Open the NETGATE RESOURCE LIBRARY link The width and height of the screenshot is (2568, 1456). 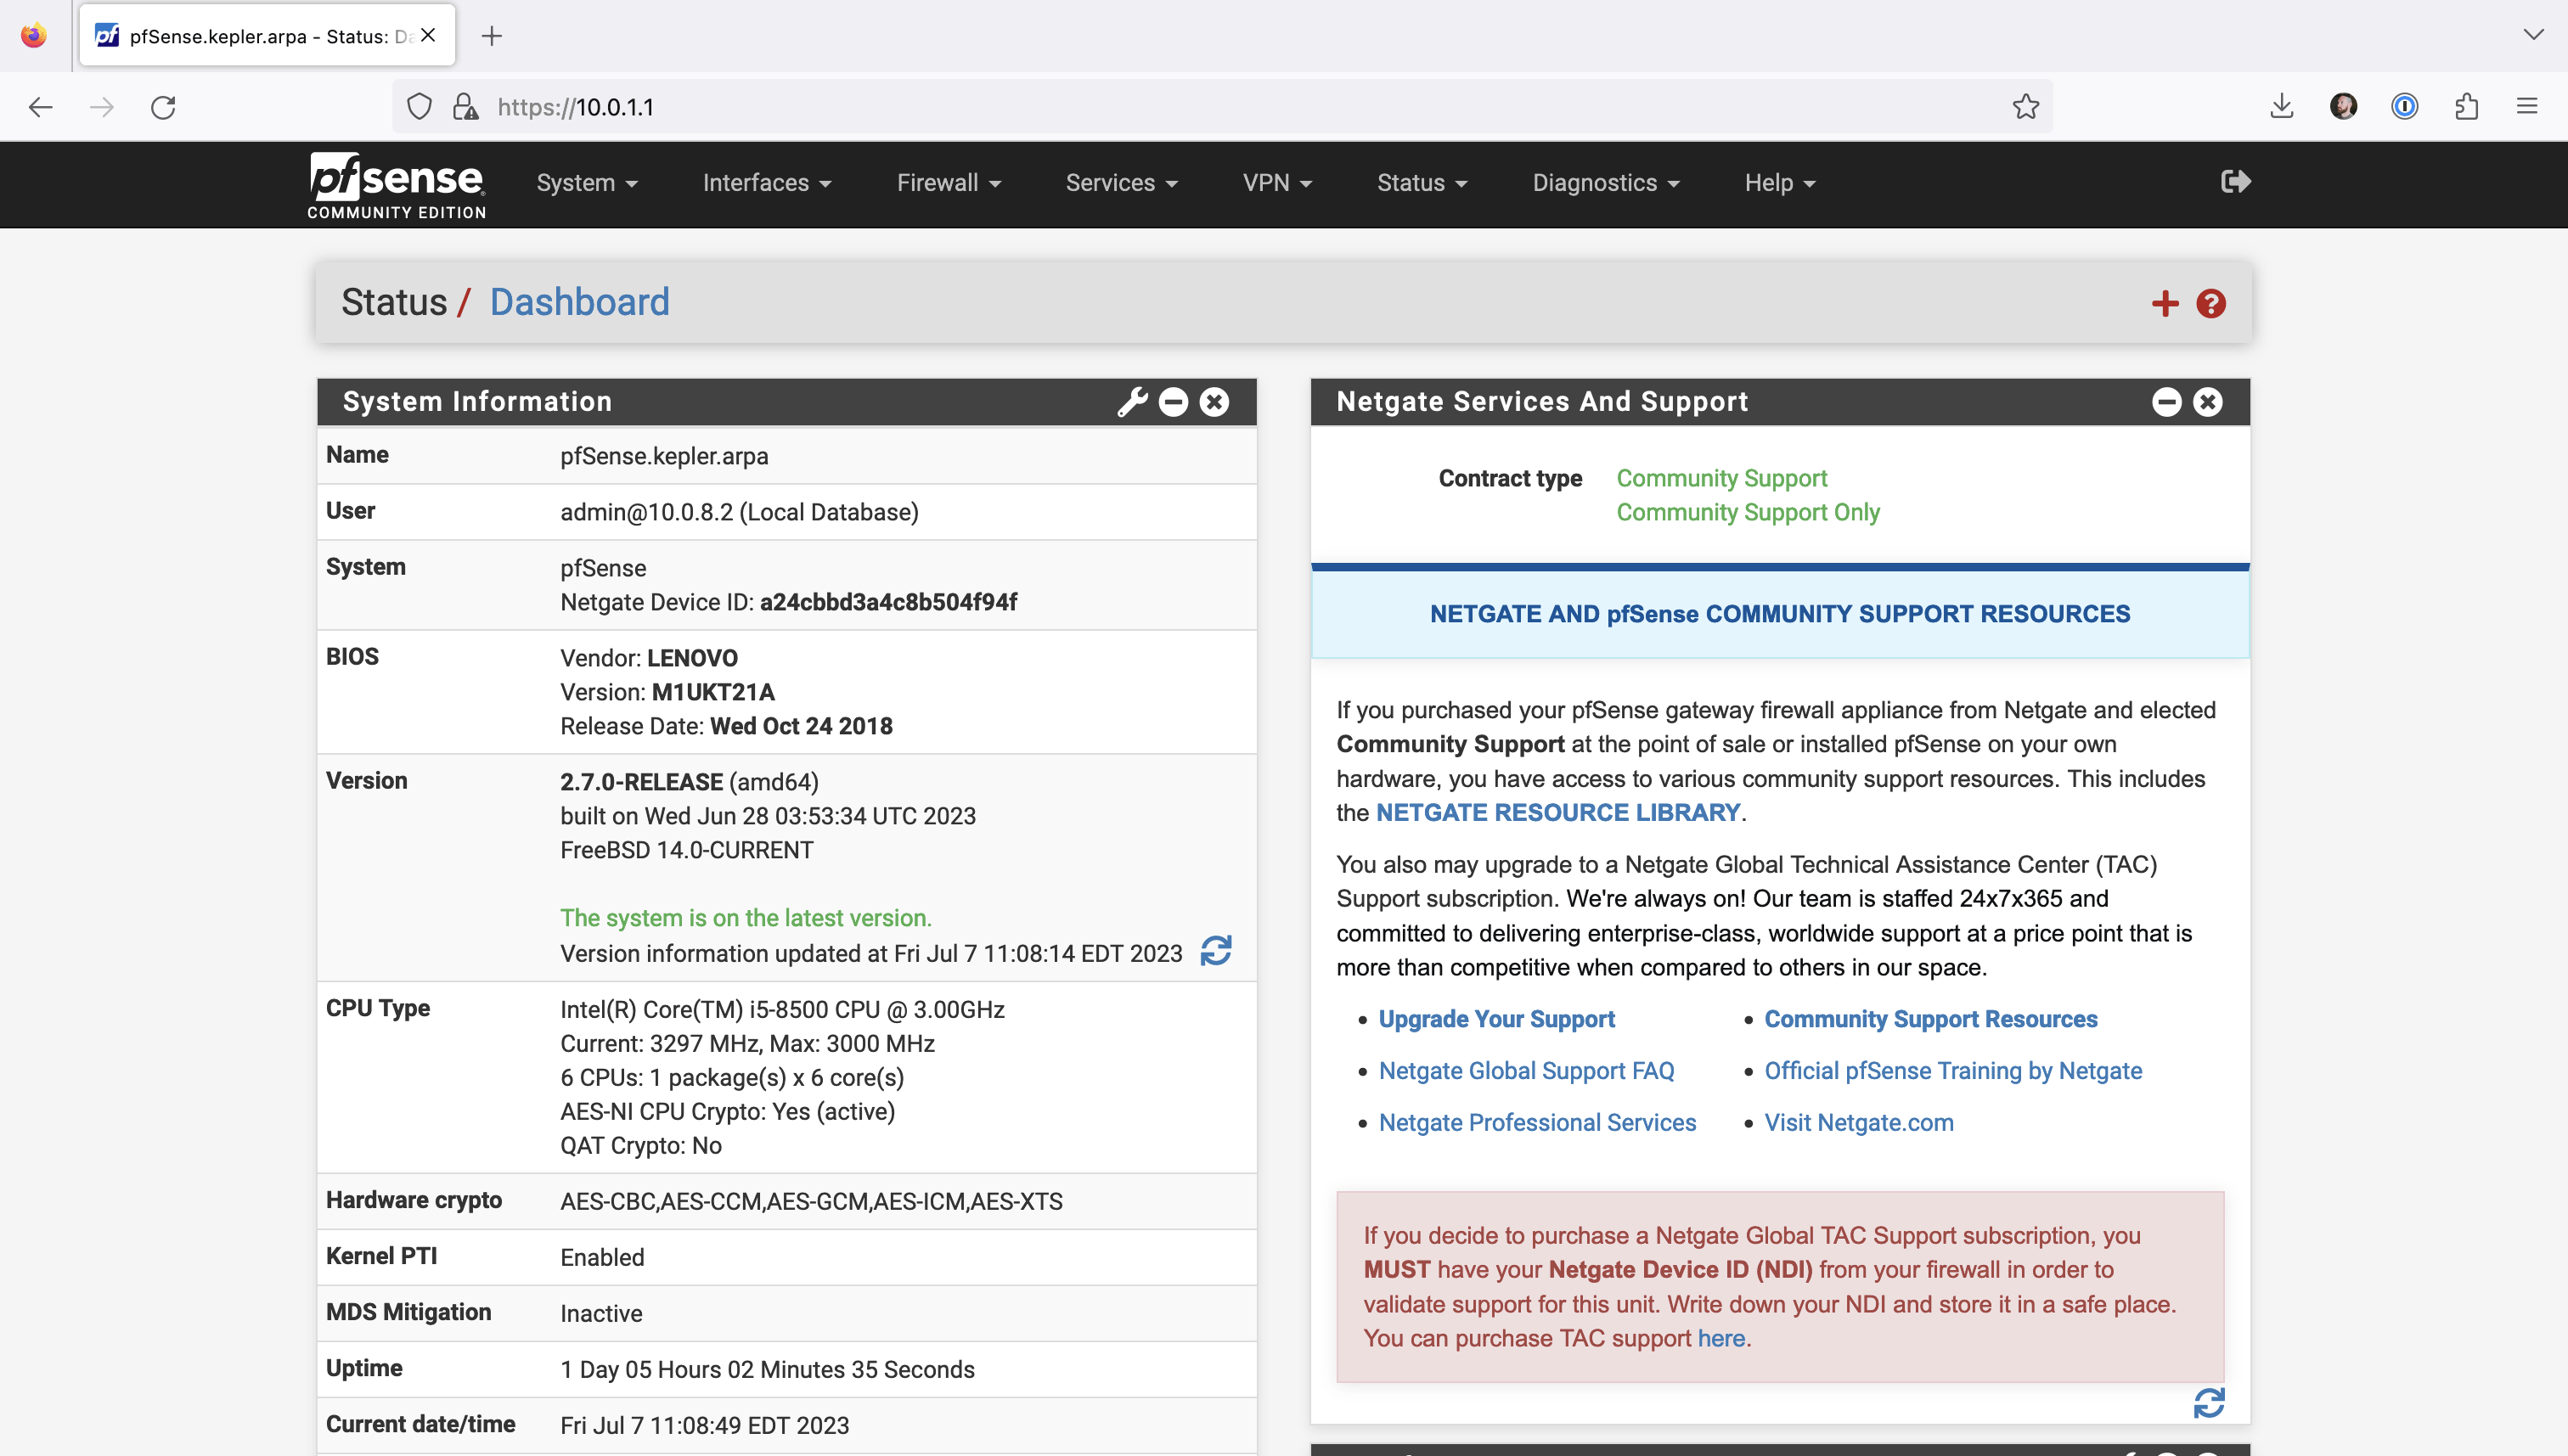coord(1558,812)
